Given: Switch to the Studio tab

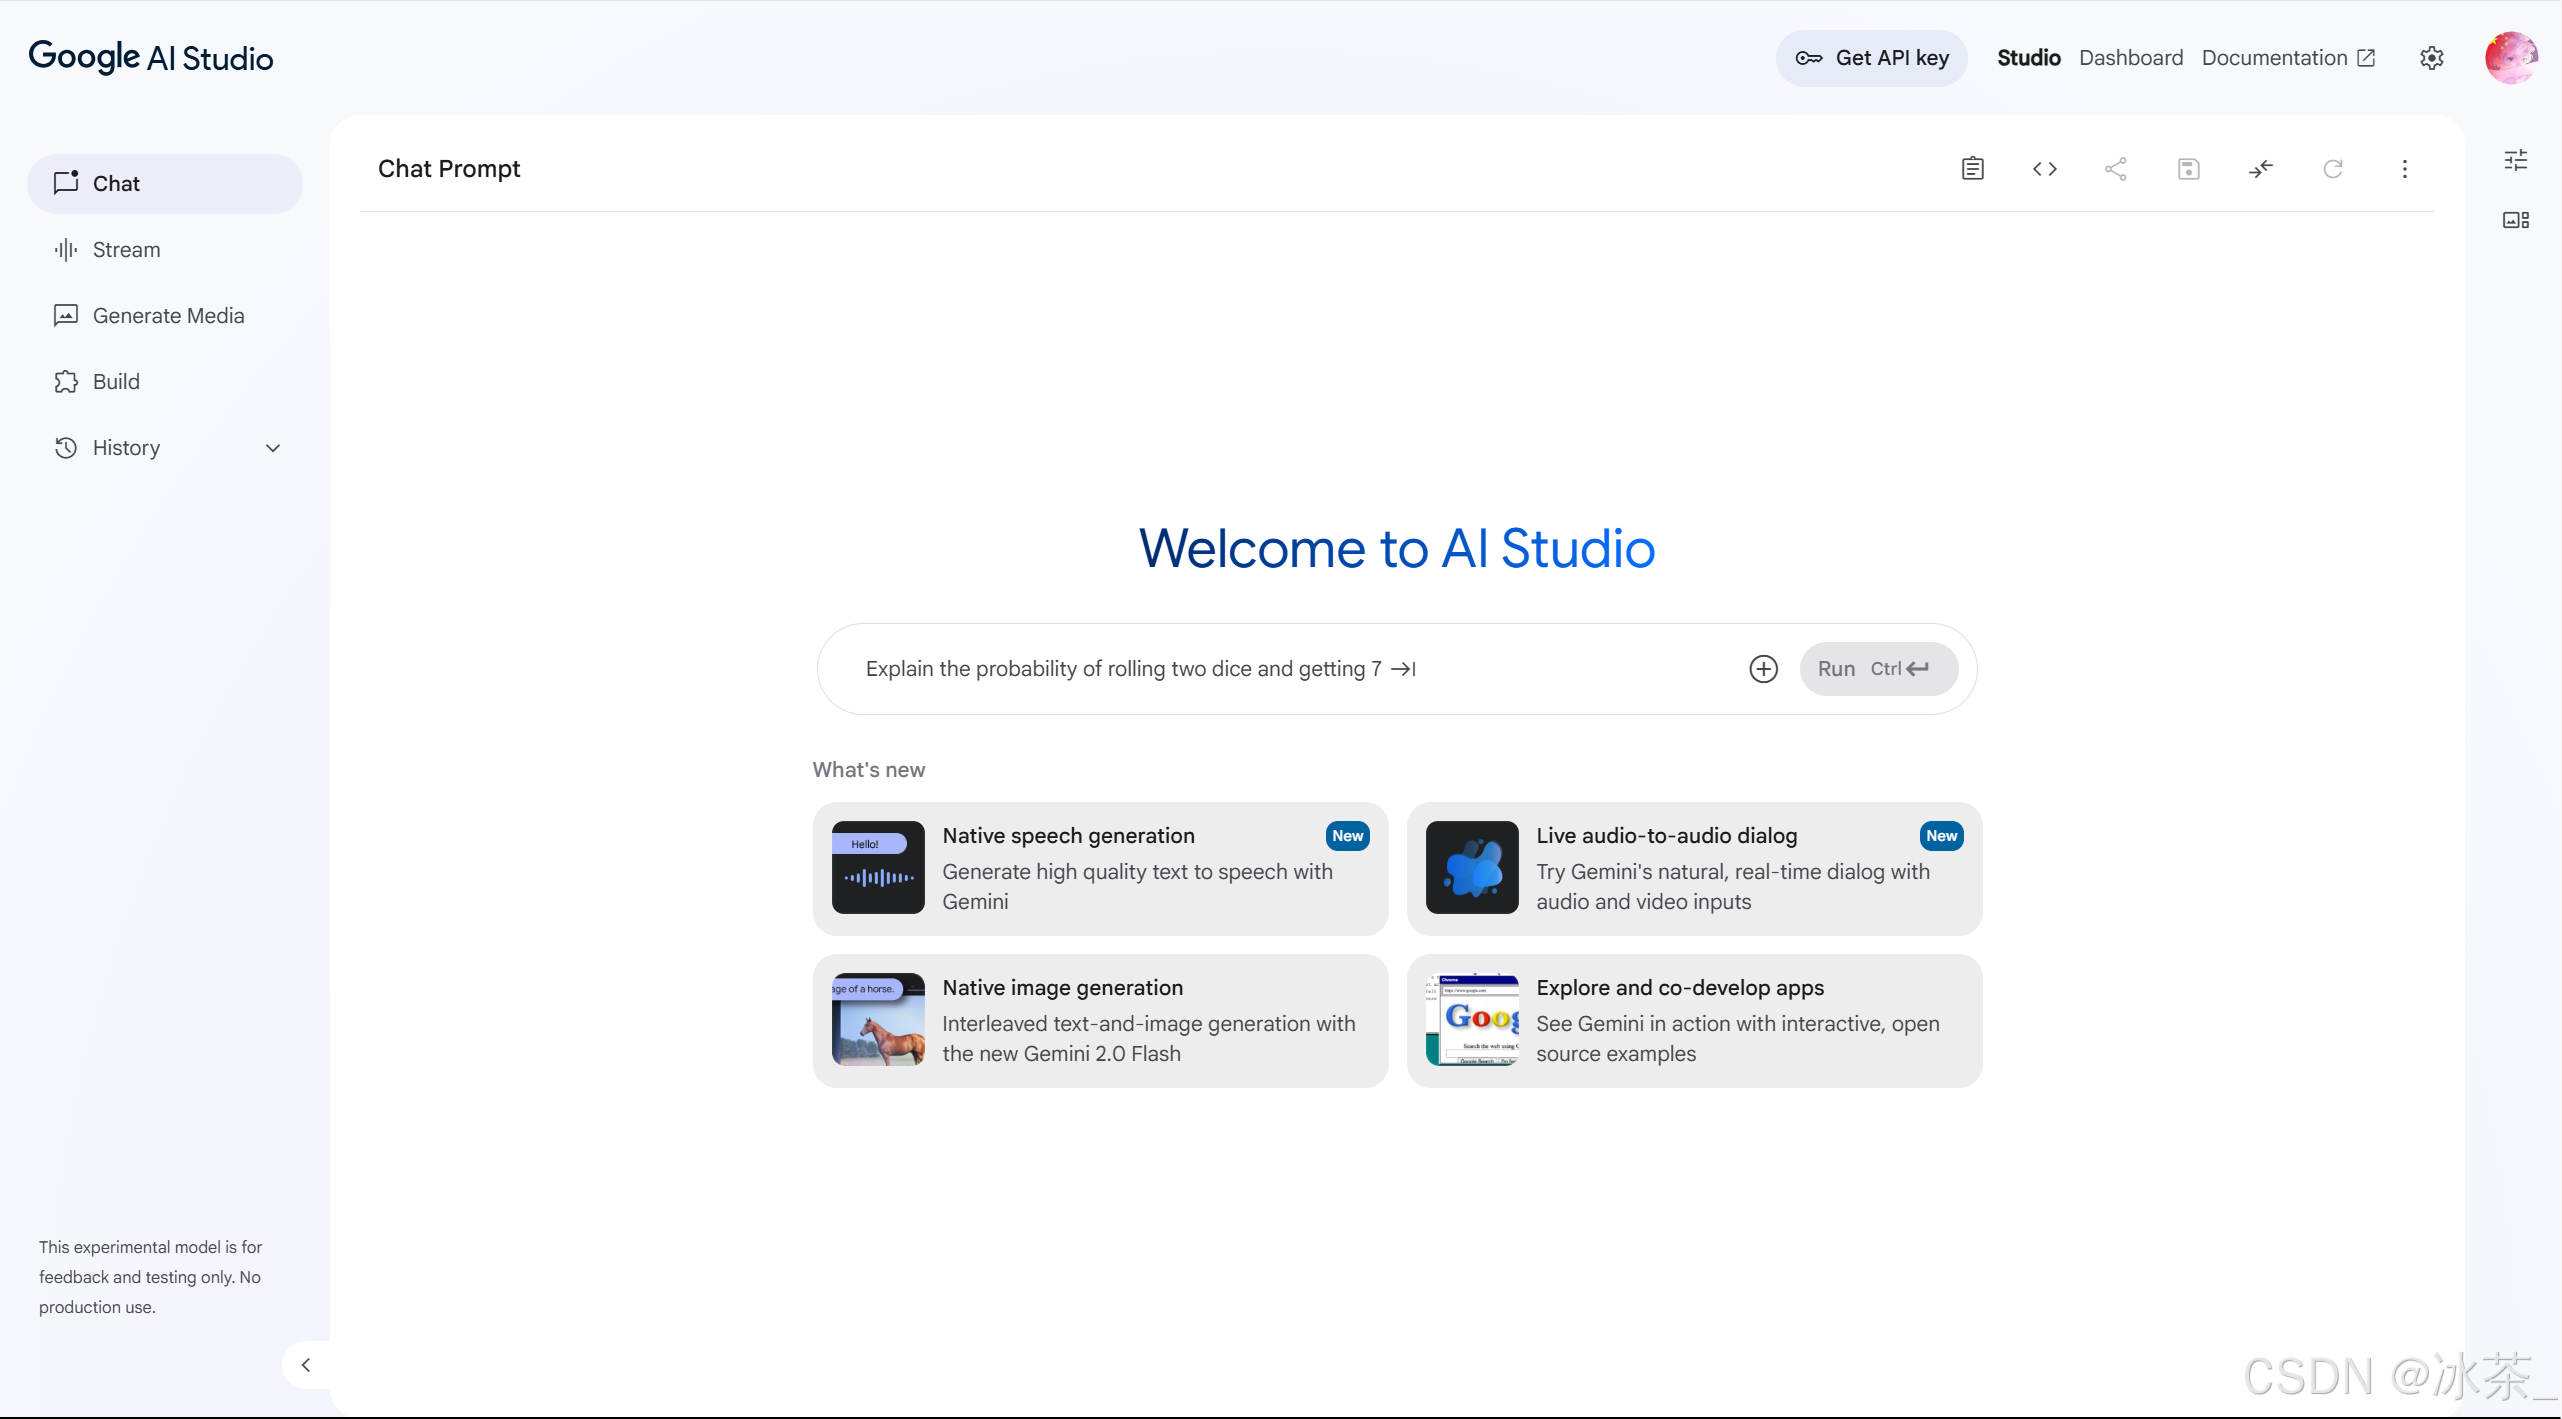Looking at the screenshot, I should point(2028,58).
